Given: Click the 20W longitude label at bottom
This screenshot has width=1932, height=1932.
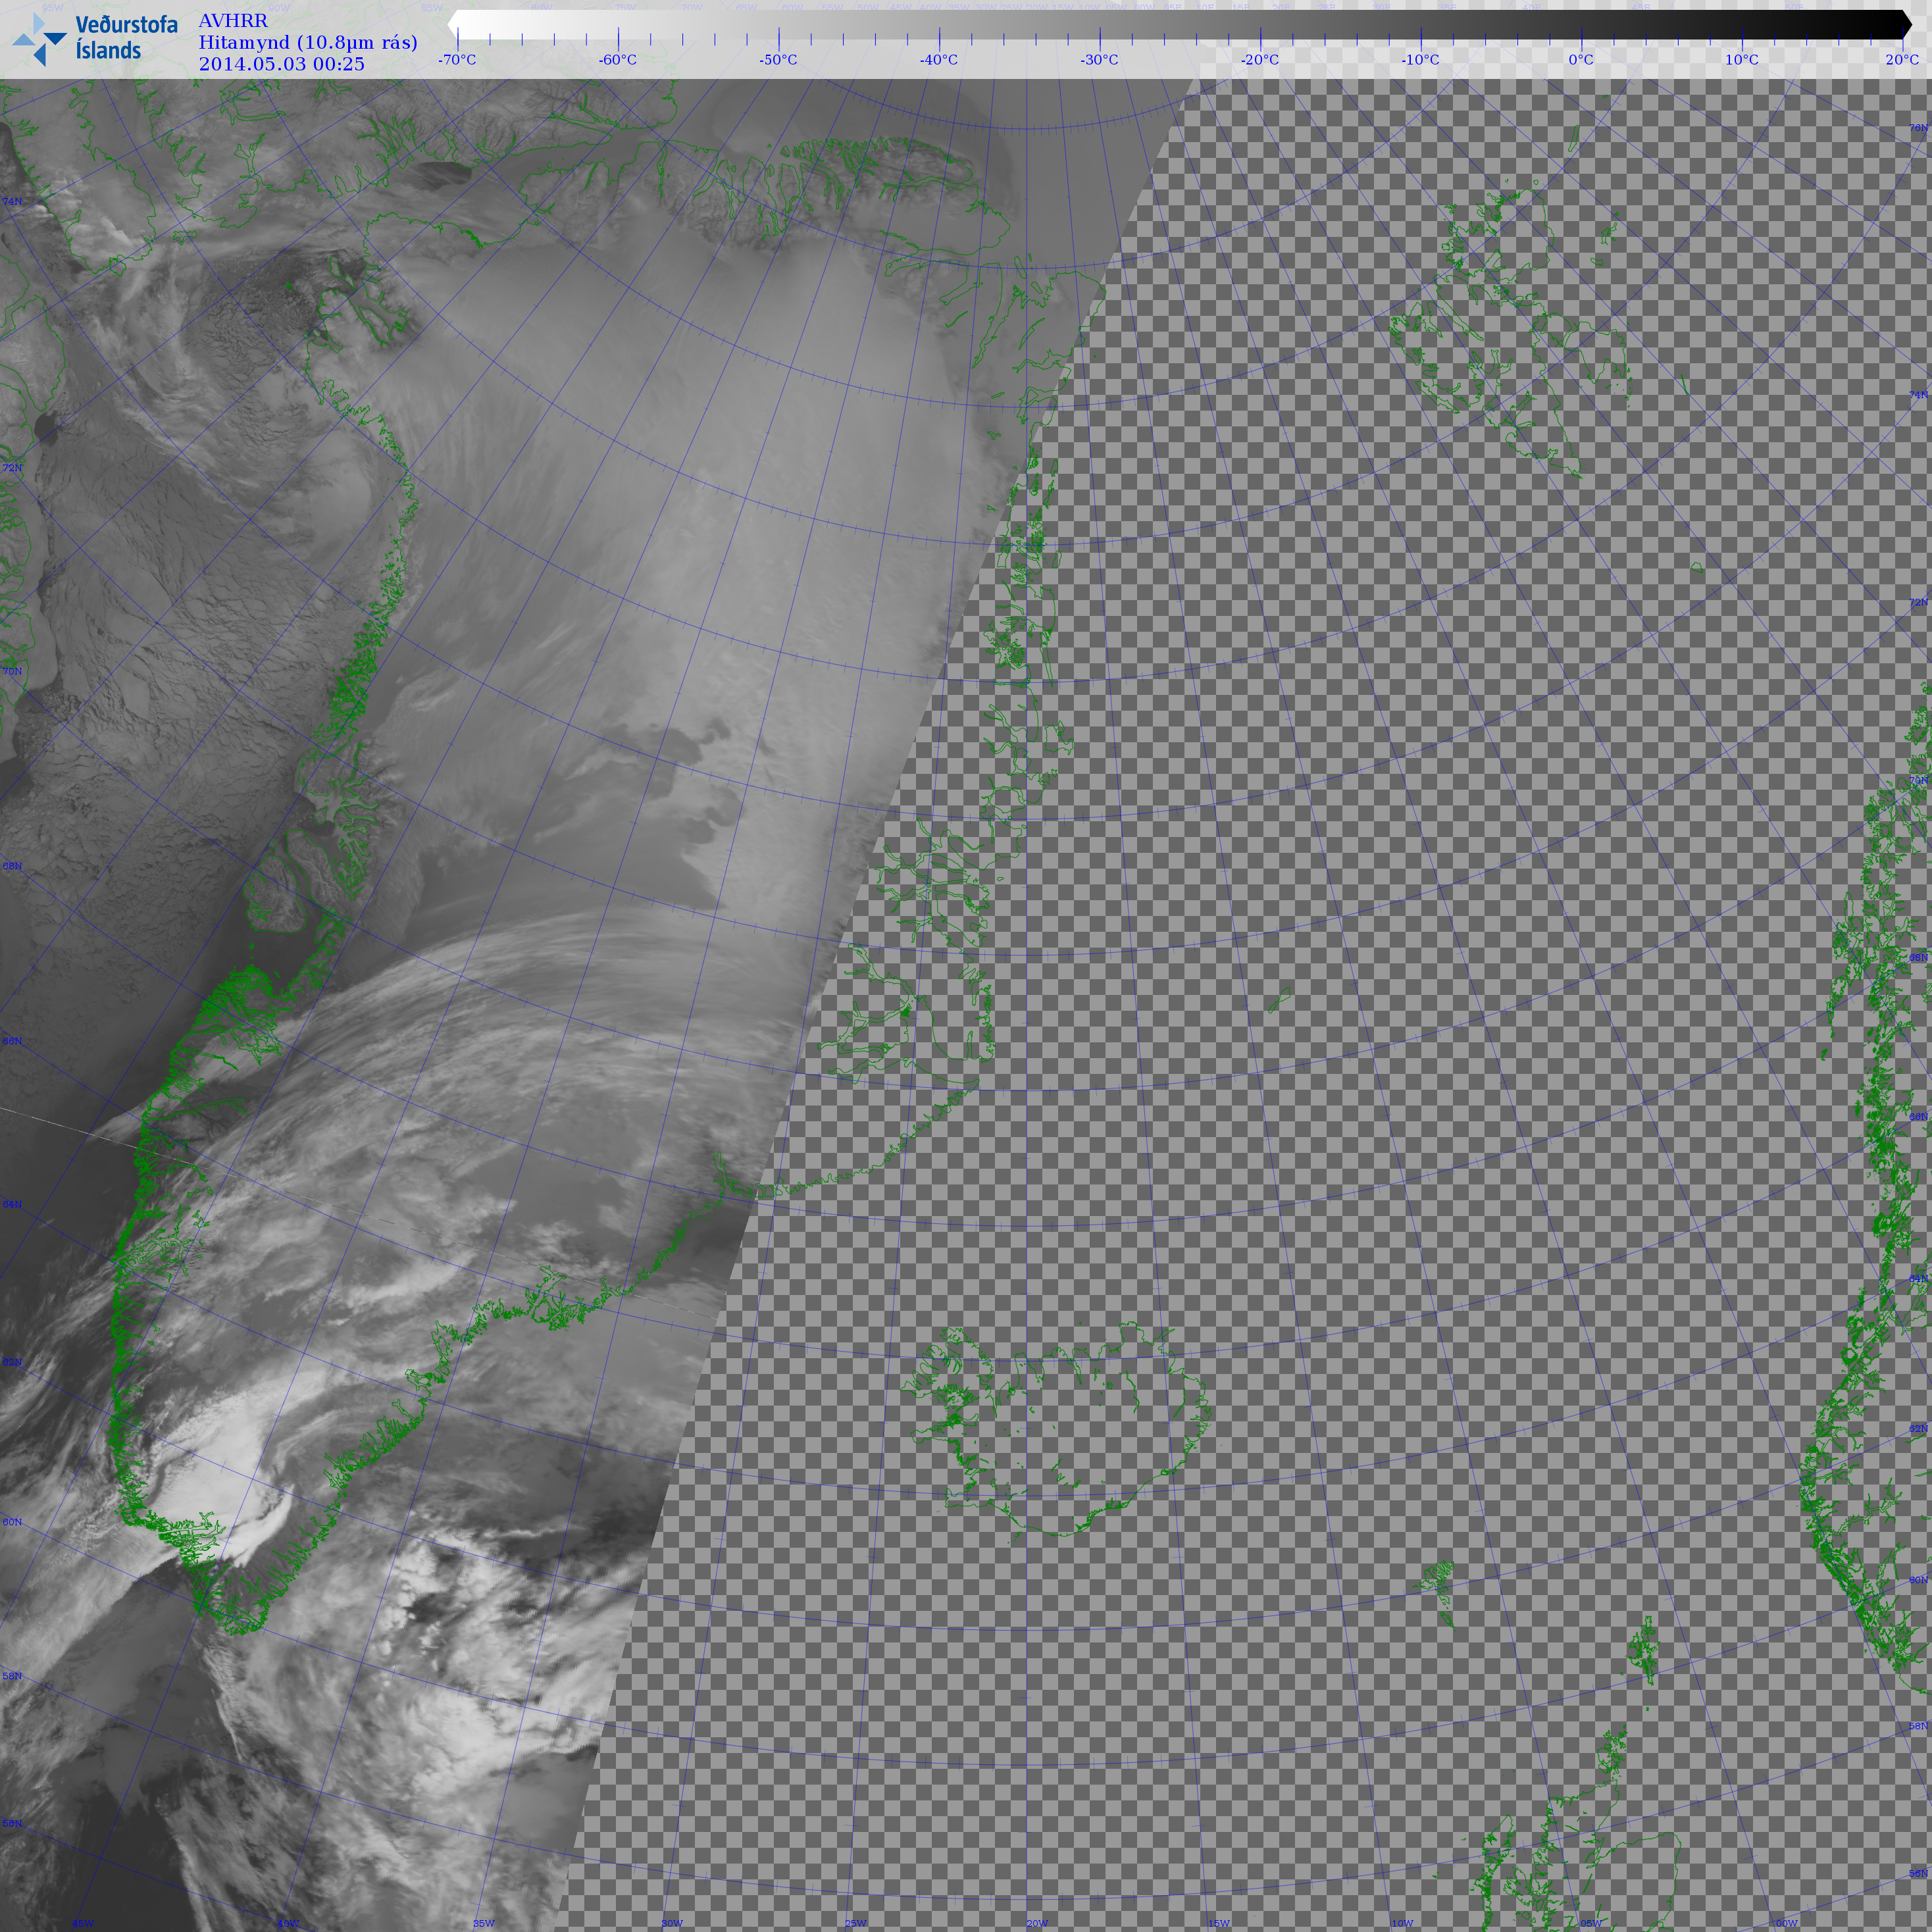Looking at the screenshot, I should [1037, 1923].
